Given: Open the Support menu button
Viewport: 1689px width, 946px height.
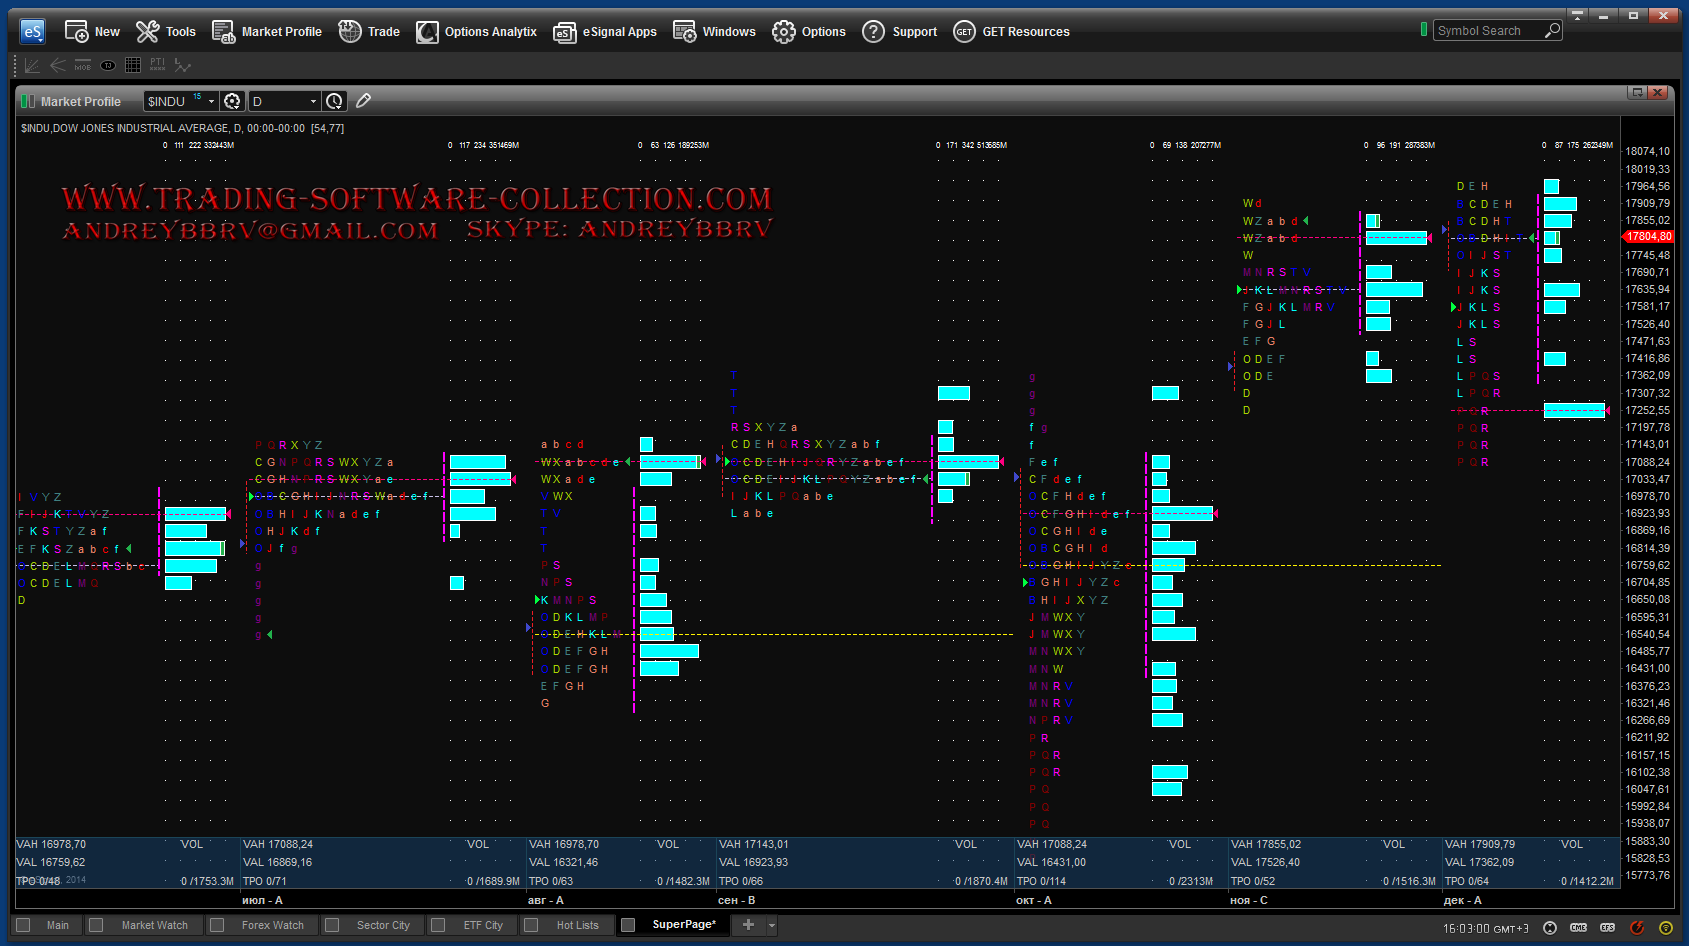Looking at the screenshot, I should coord(900,32).
